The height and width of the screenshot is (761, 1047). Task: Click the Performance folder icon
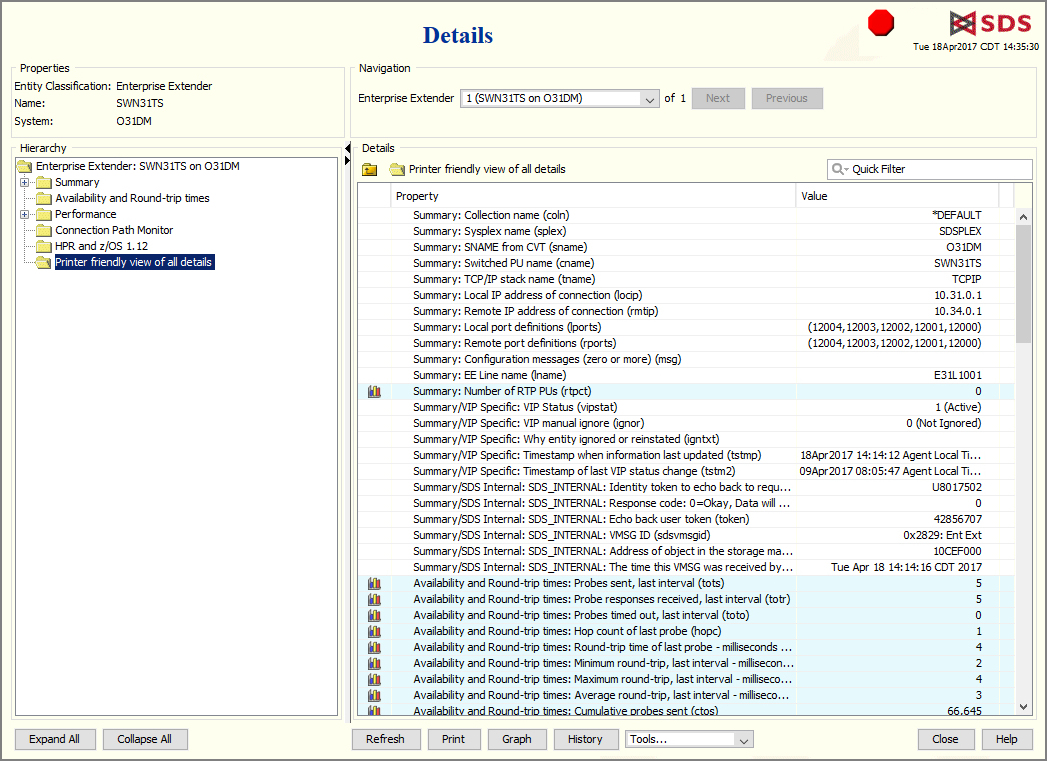pos(44,214)
